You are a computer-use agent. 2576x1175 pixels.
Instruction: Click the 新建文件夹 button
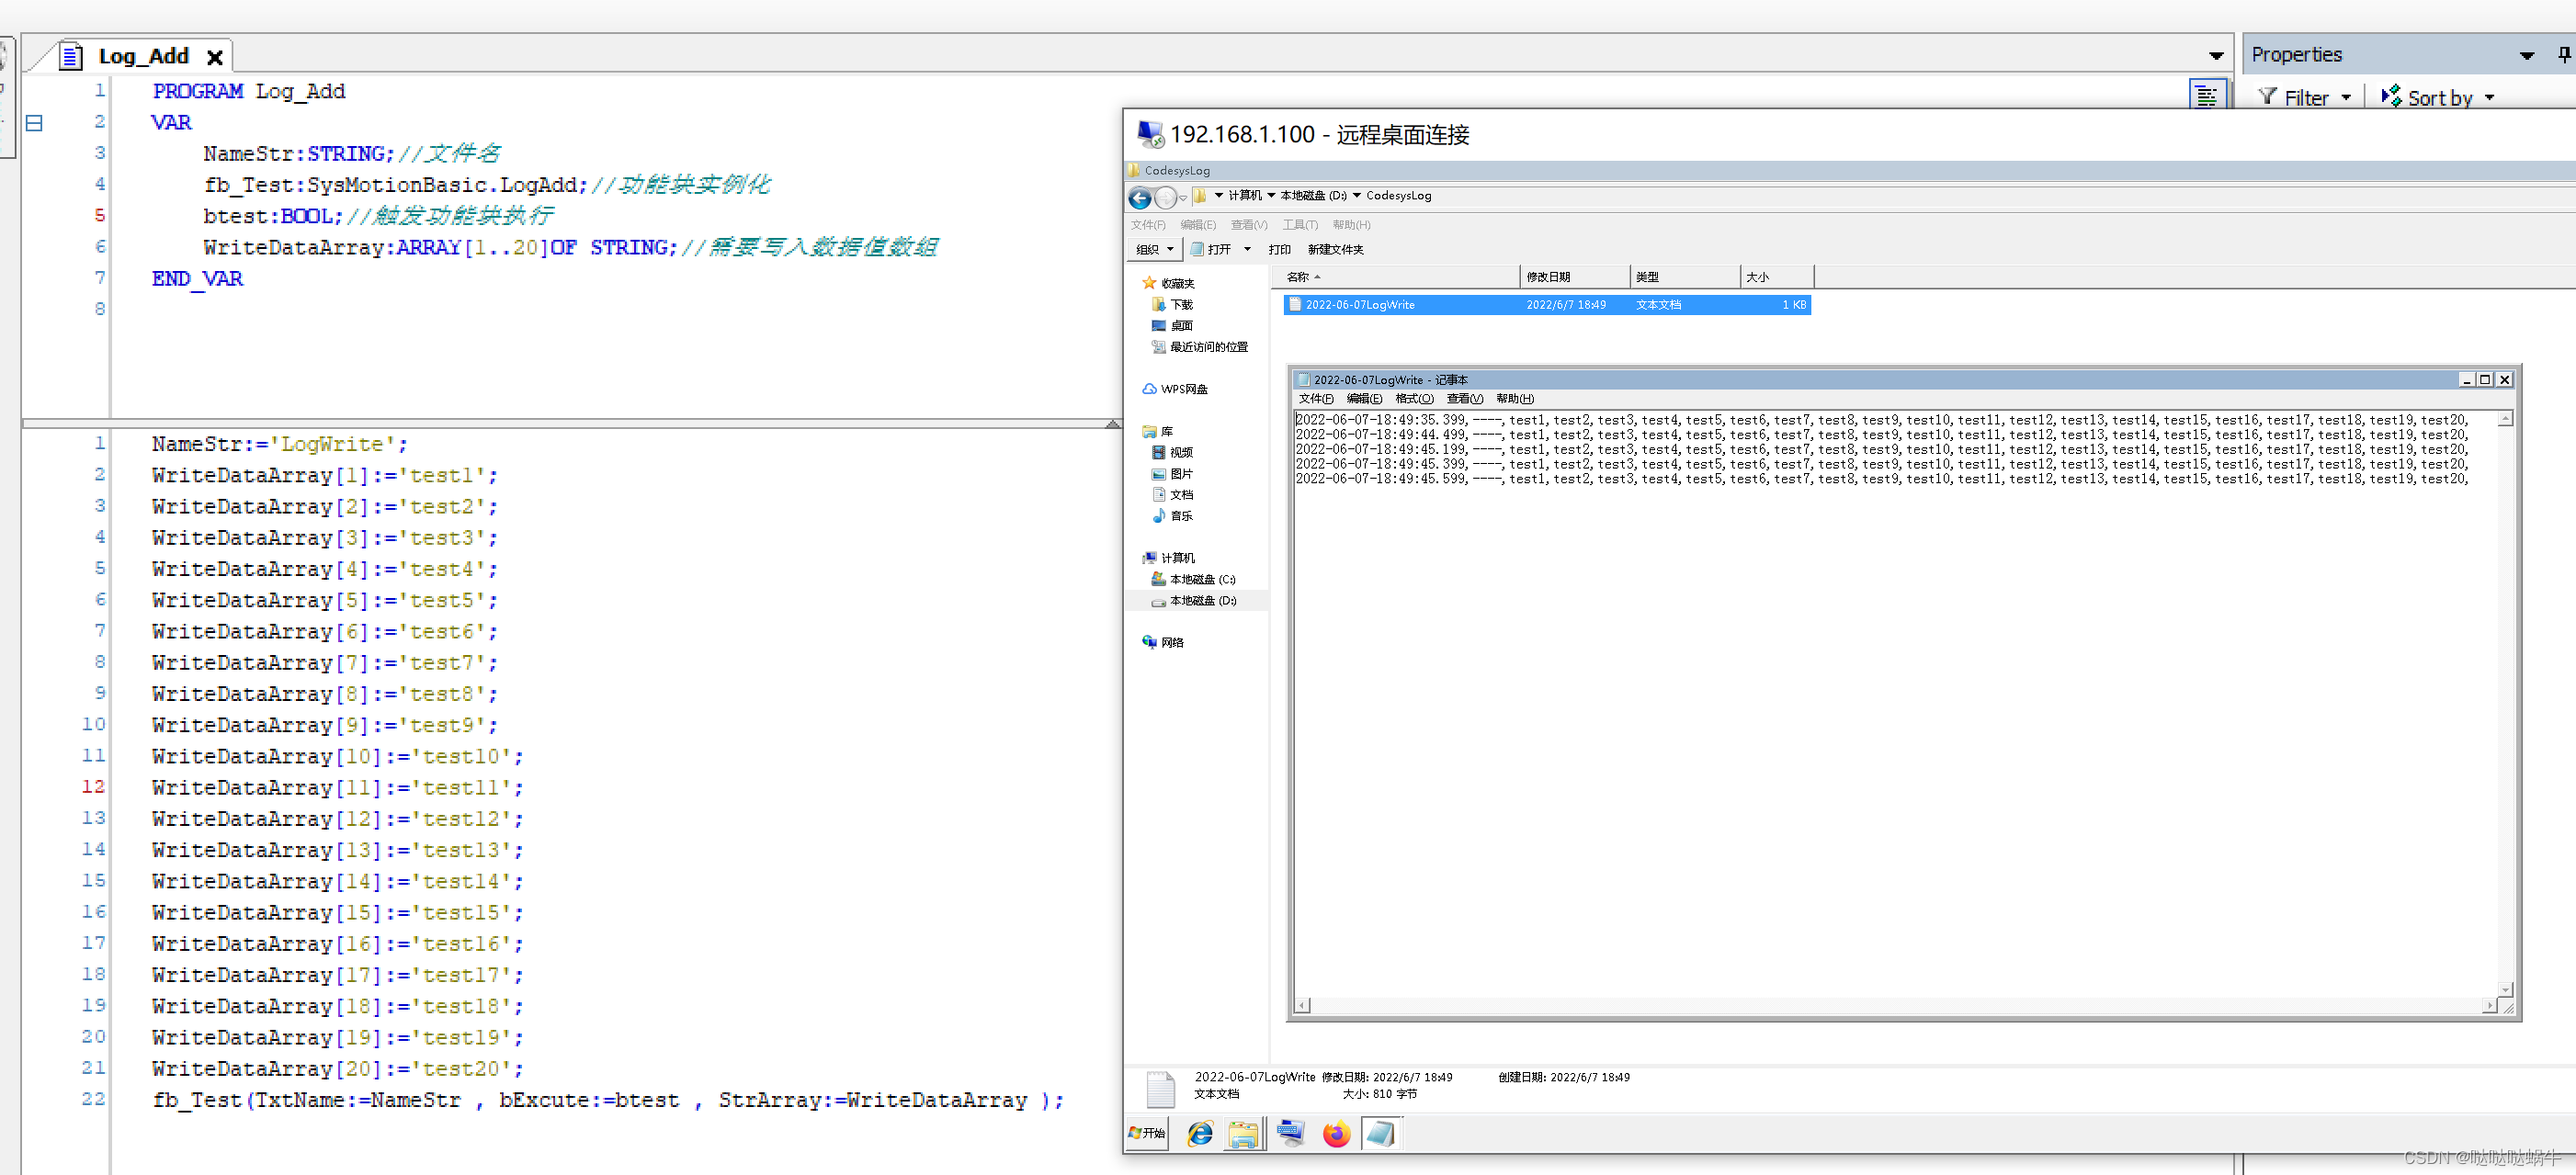(1335, 249)
